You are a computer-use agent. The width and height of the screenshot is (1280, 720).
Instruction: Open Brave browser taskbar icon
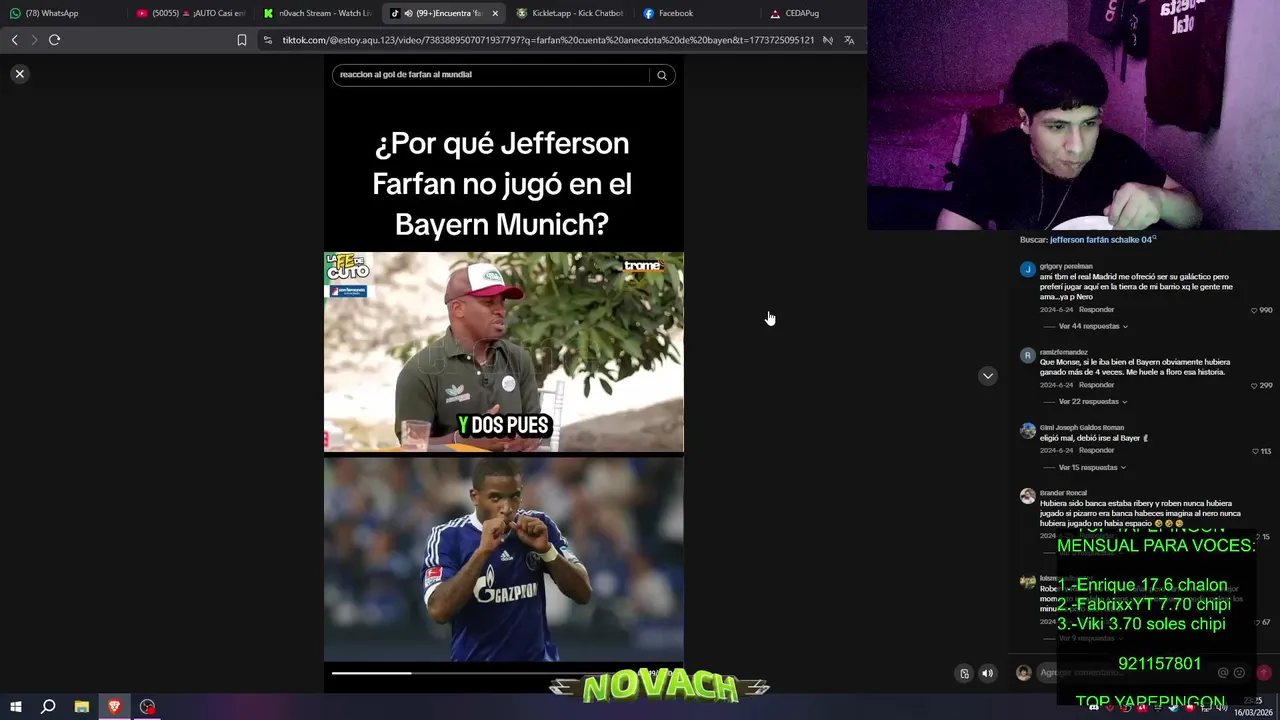(115, 707)
